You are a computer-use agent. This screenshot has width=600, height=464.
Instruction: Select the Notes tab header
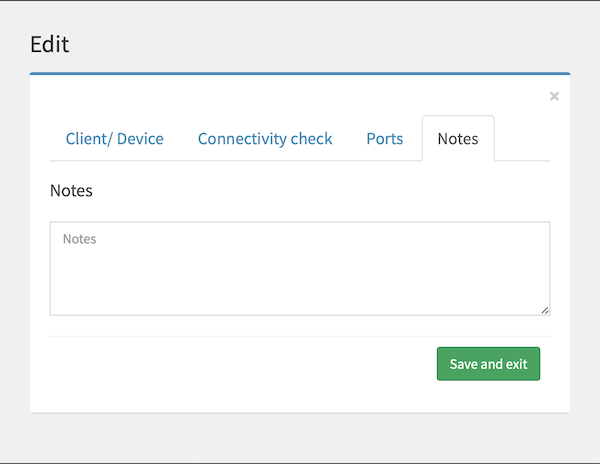458,139
